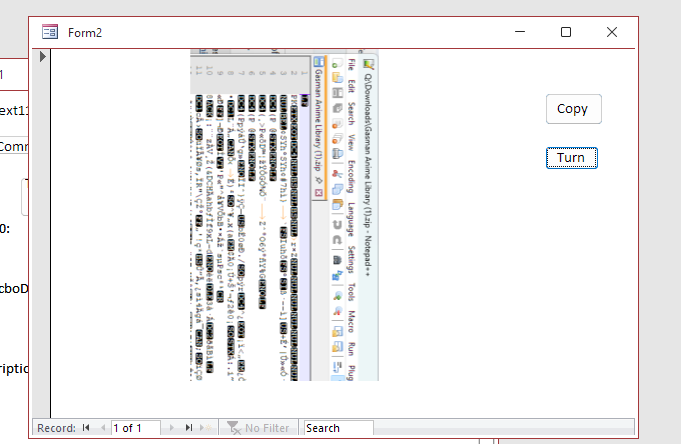Go to previous record
This screenshot has width=681, height=444.
[102, 428]
